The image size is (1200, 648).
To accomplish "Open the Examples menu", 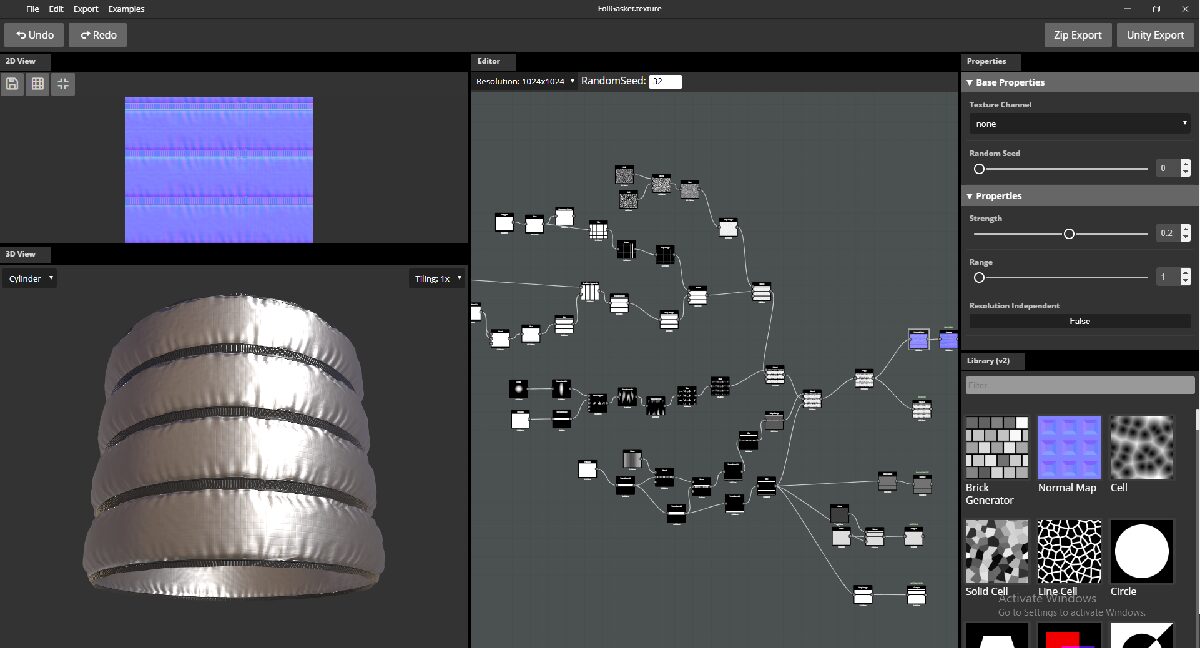I will pos(126,8).
